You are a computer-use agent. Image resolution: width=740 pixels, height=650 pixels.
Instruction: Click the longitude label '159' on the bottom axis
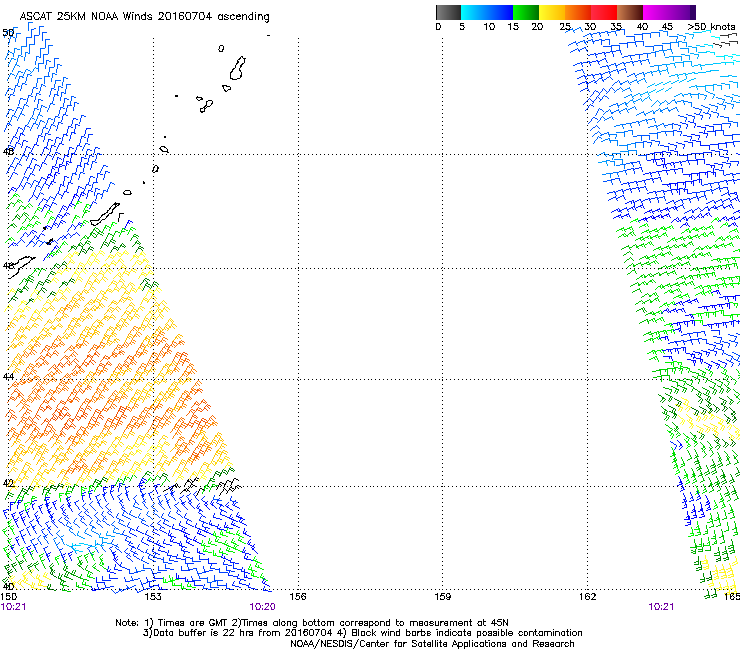click(x=442, y=597)
